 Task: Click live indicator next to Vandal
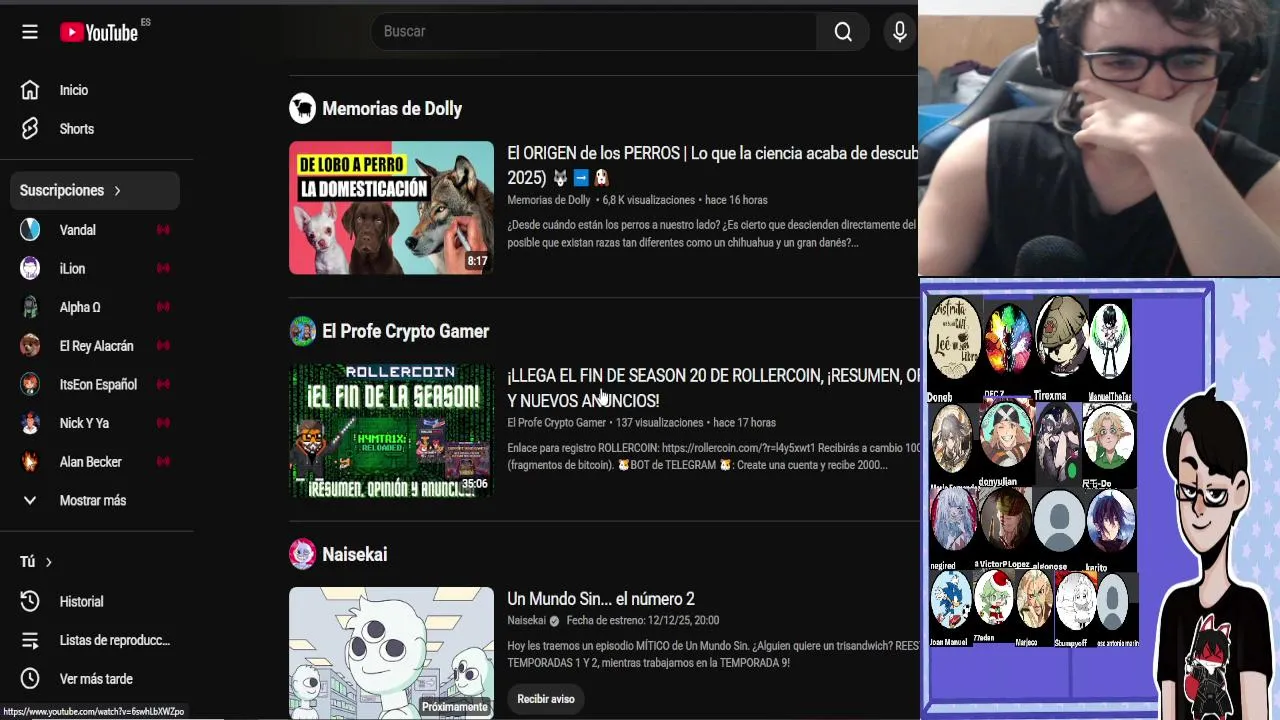pos(163,230)
